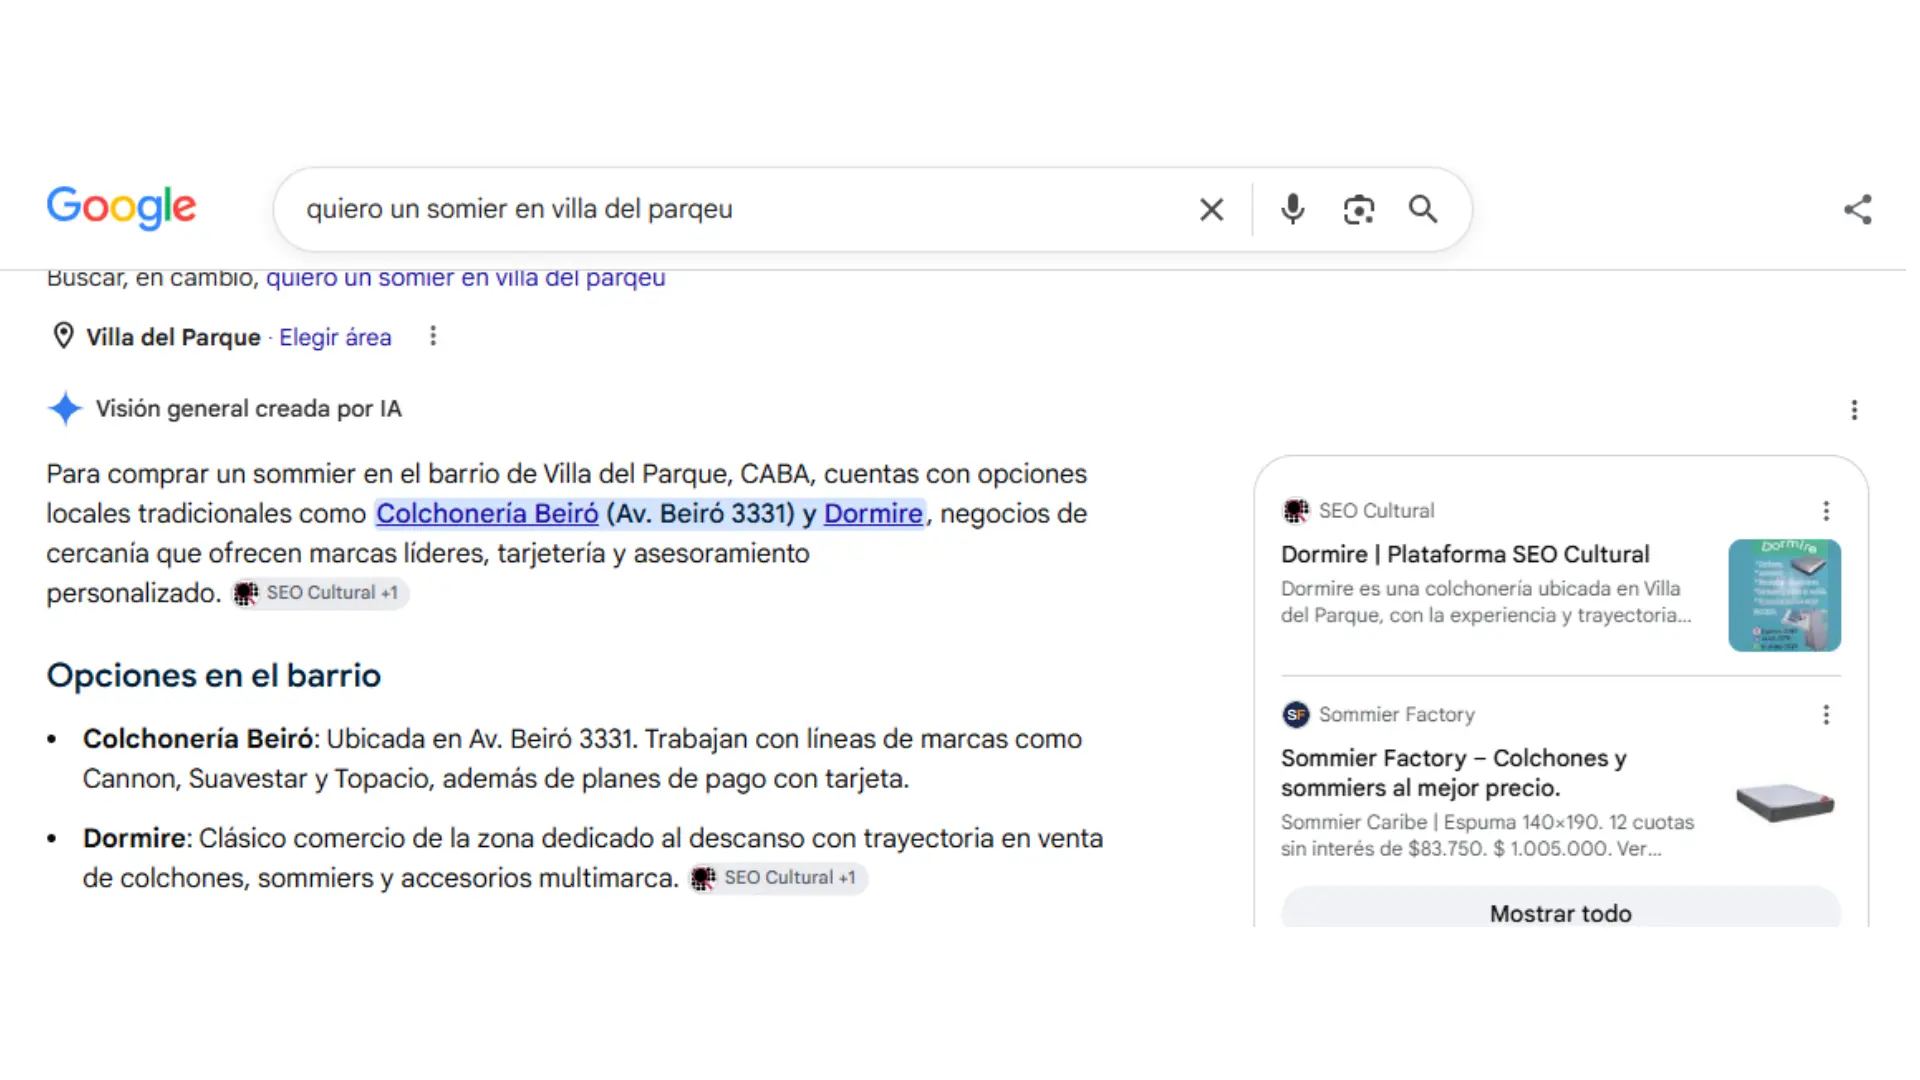
Task: Open options menu for Sommier Factory card
Action: click(x=1826, y=715)
